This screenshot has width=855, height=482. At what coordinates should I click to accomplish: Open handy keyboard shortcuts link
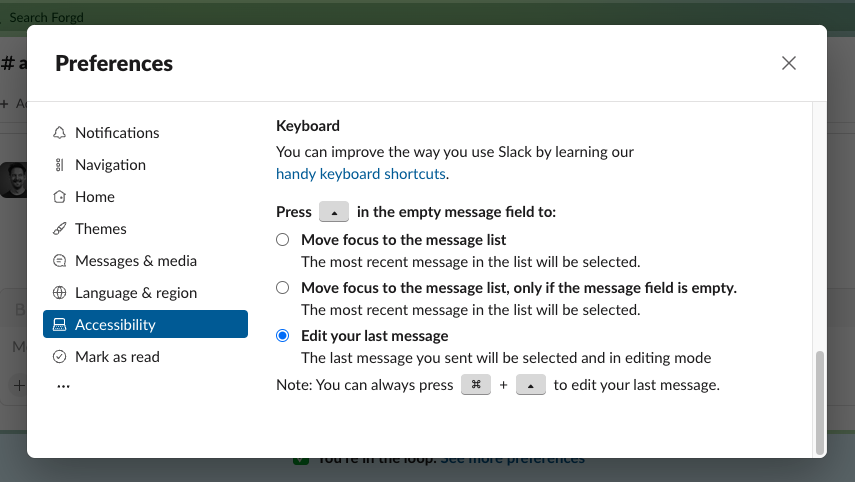pos(361,174)
